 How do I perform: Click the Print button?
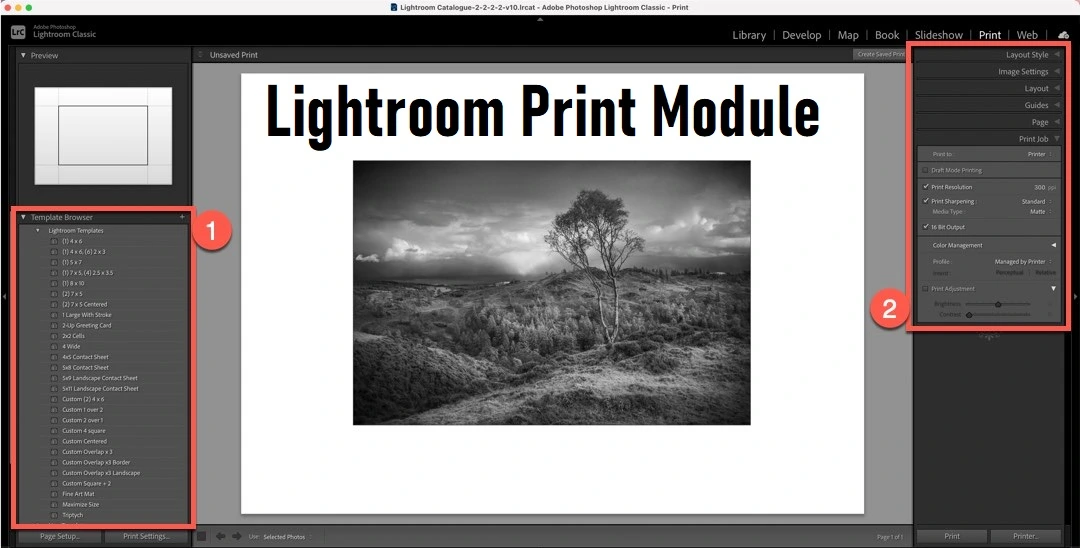952,536
